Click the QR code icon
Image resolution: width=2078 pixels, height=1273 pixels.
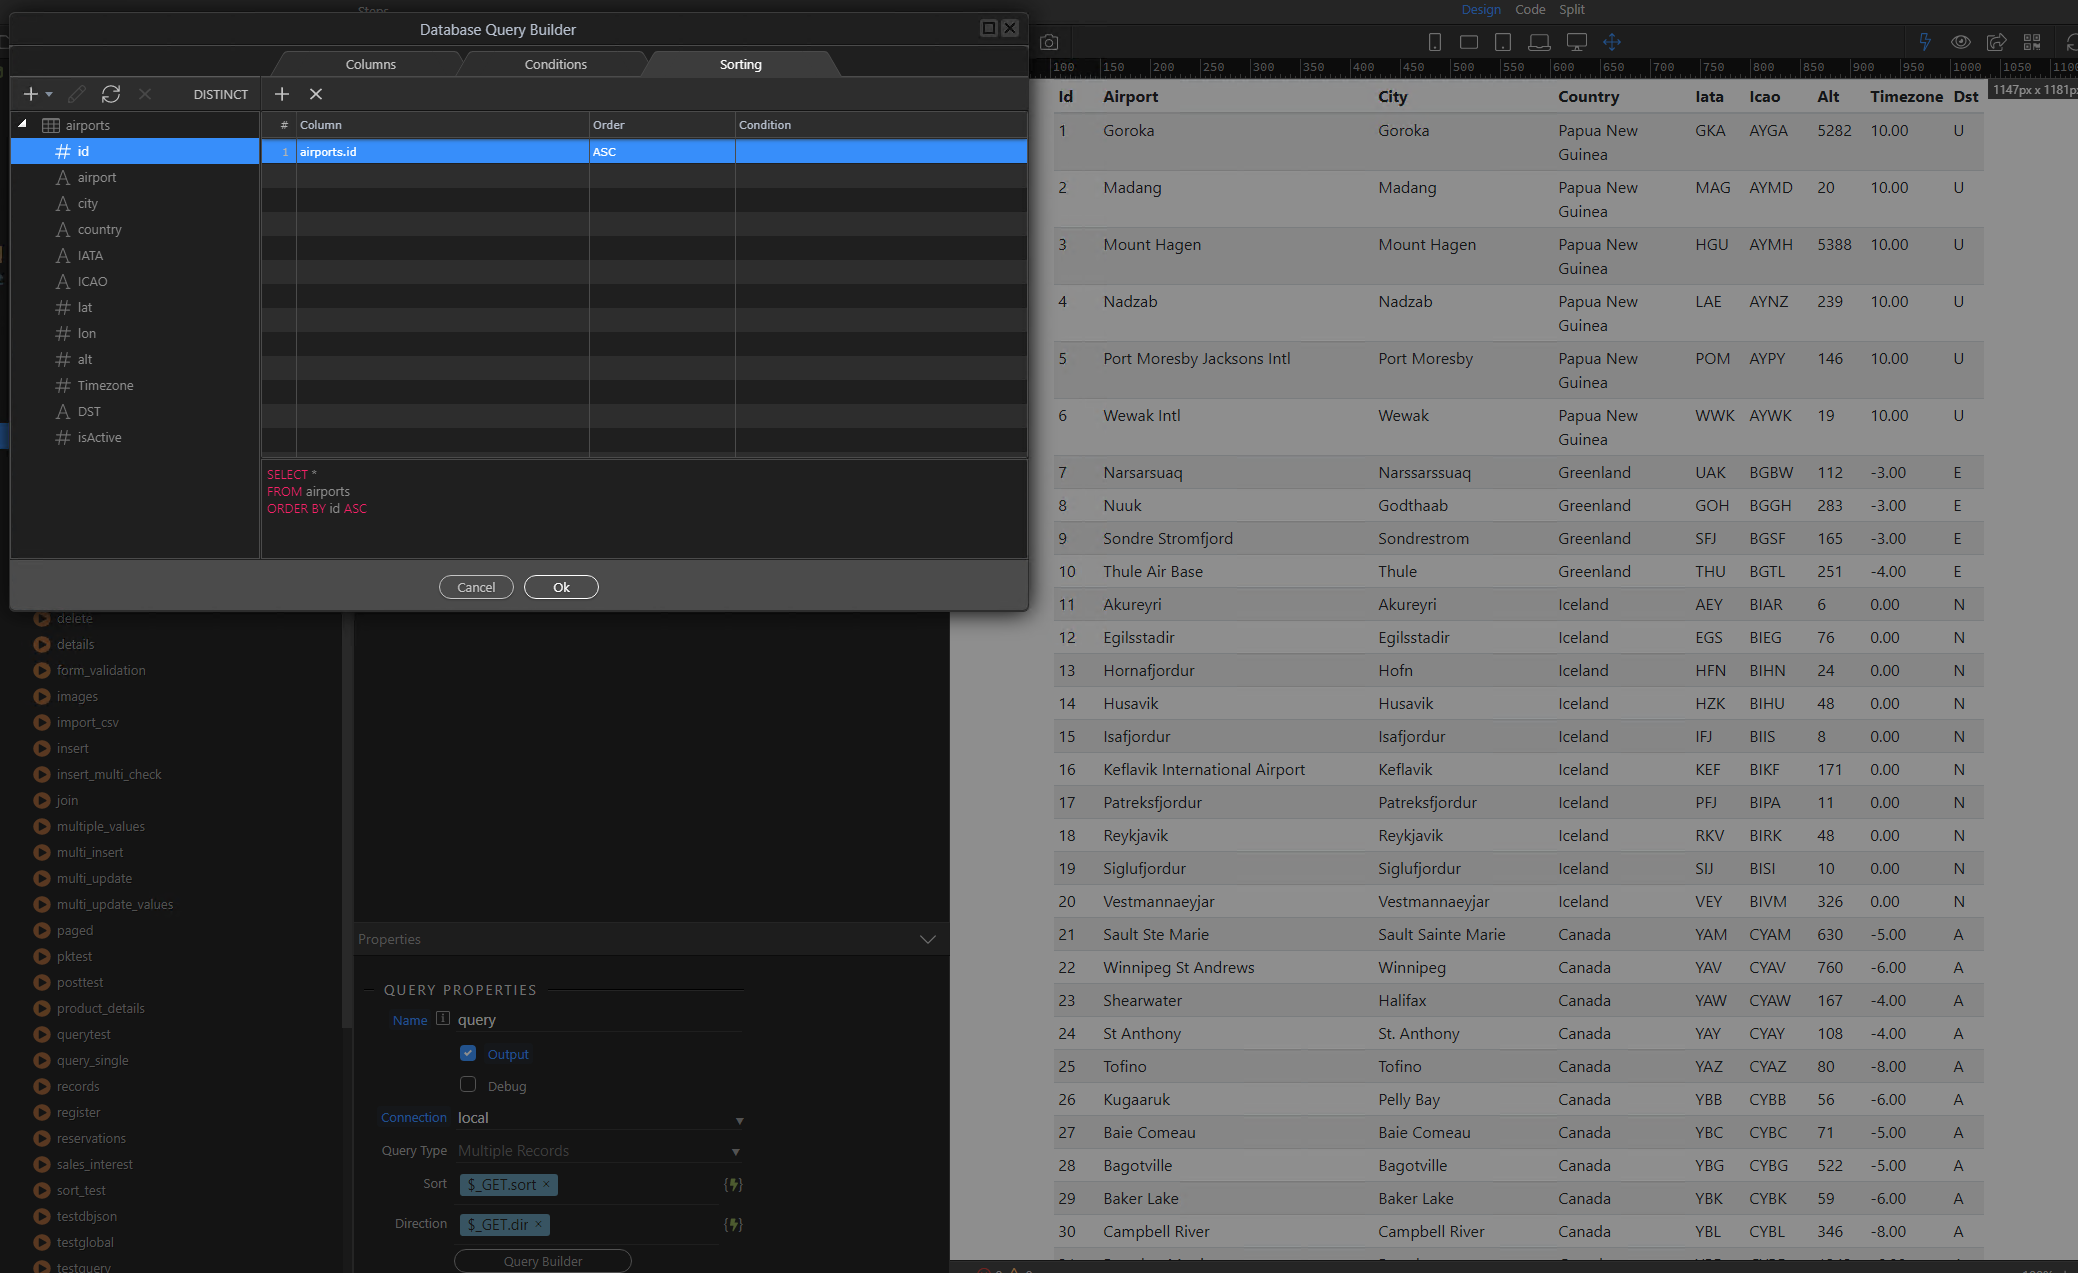pos(2032,42)
